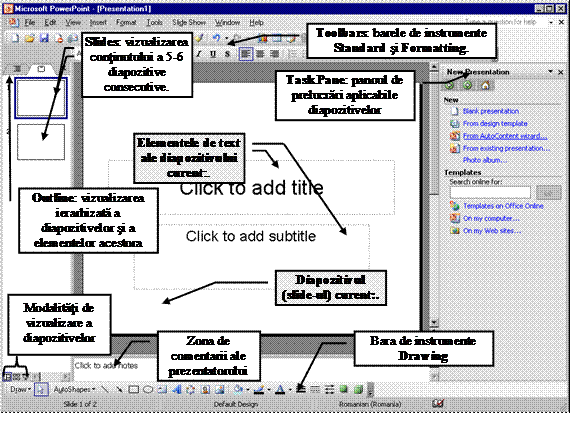The height and width of the screenshot is (426, 572).
Task: Click the Format Painter brush icon
Action: pos(199,38)
